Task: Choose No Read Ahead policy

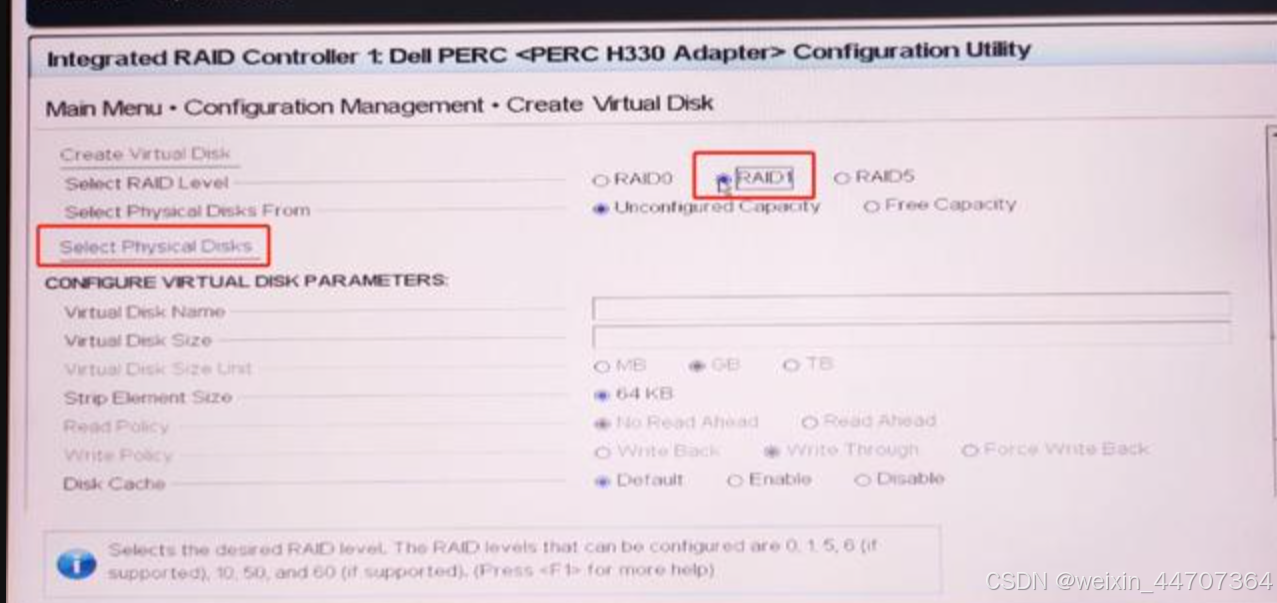Action: [x=601, y=423]
